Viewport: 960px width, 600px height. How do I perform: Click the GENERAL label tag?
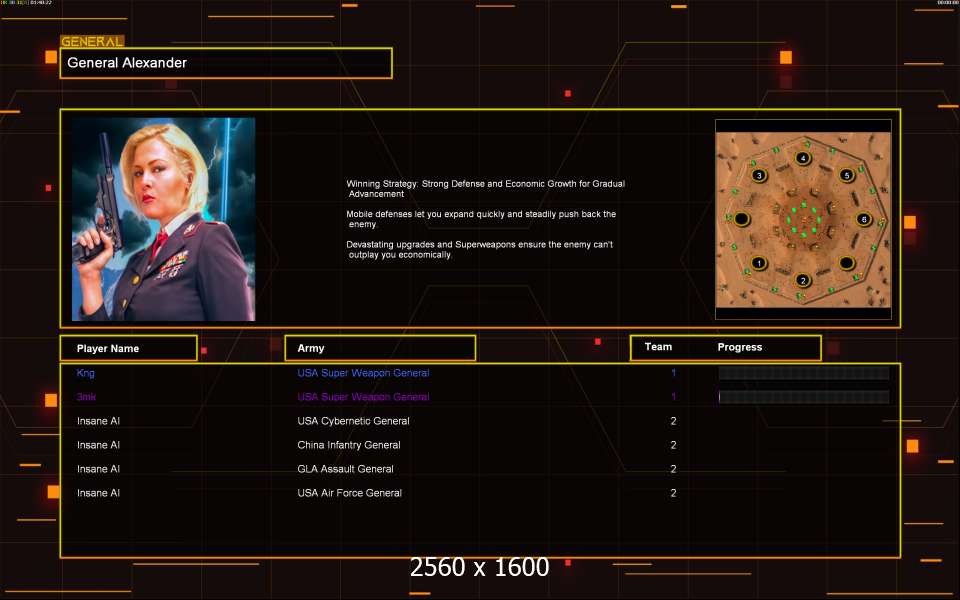click(x=92, y=41)
